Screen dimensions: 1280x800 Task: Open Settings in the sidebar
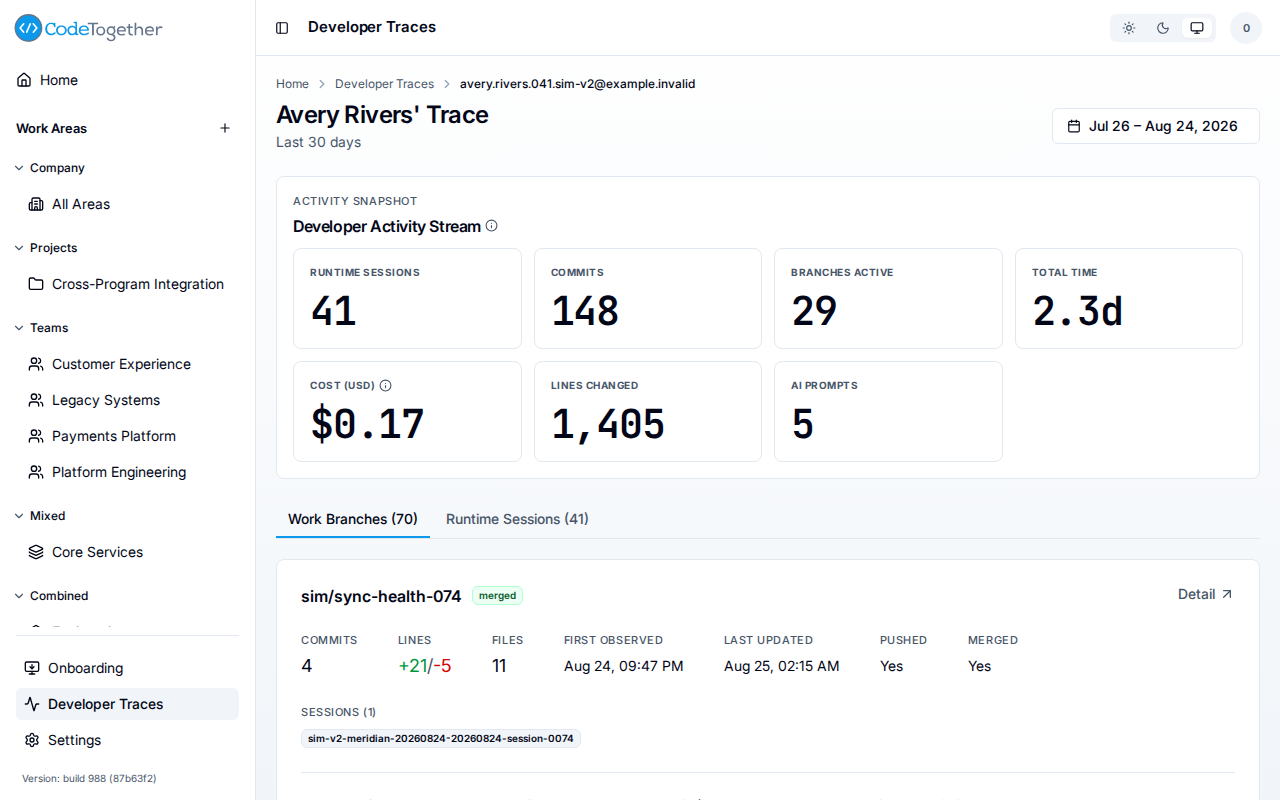click(x=127, y=740)
